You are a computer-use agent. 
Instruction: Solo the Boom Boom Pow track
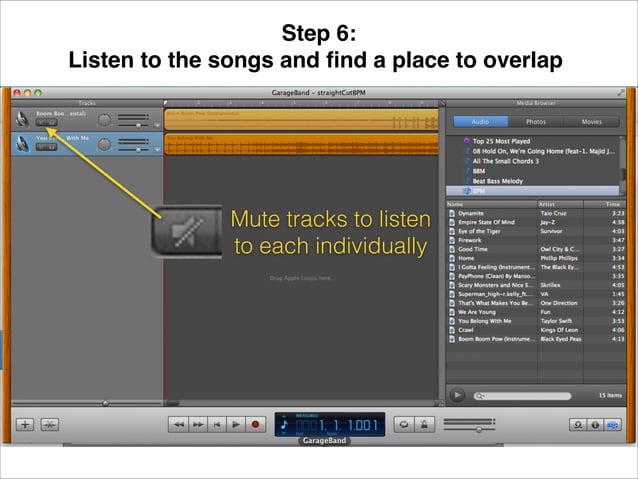(52, 122)
